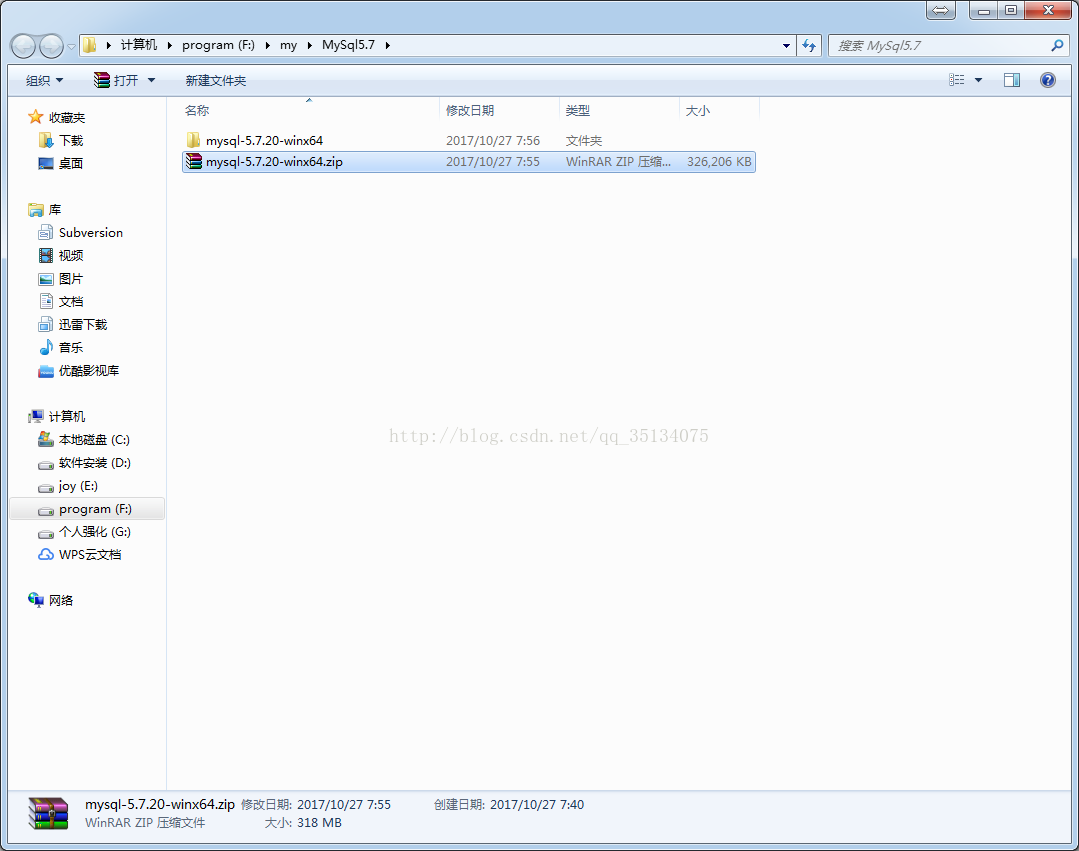Screen dimensions: 1079x851
Task: Select the MySql5.7 breadcrumb in address bar
Action: pos(348,45)
